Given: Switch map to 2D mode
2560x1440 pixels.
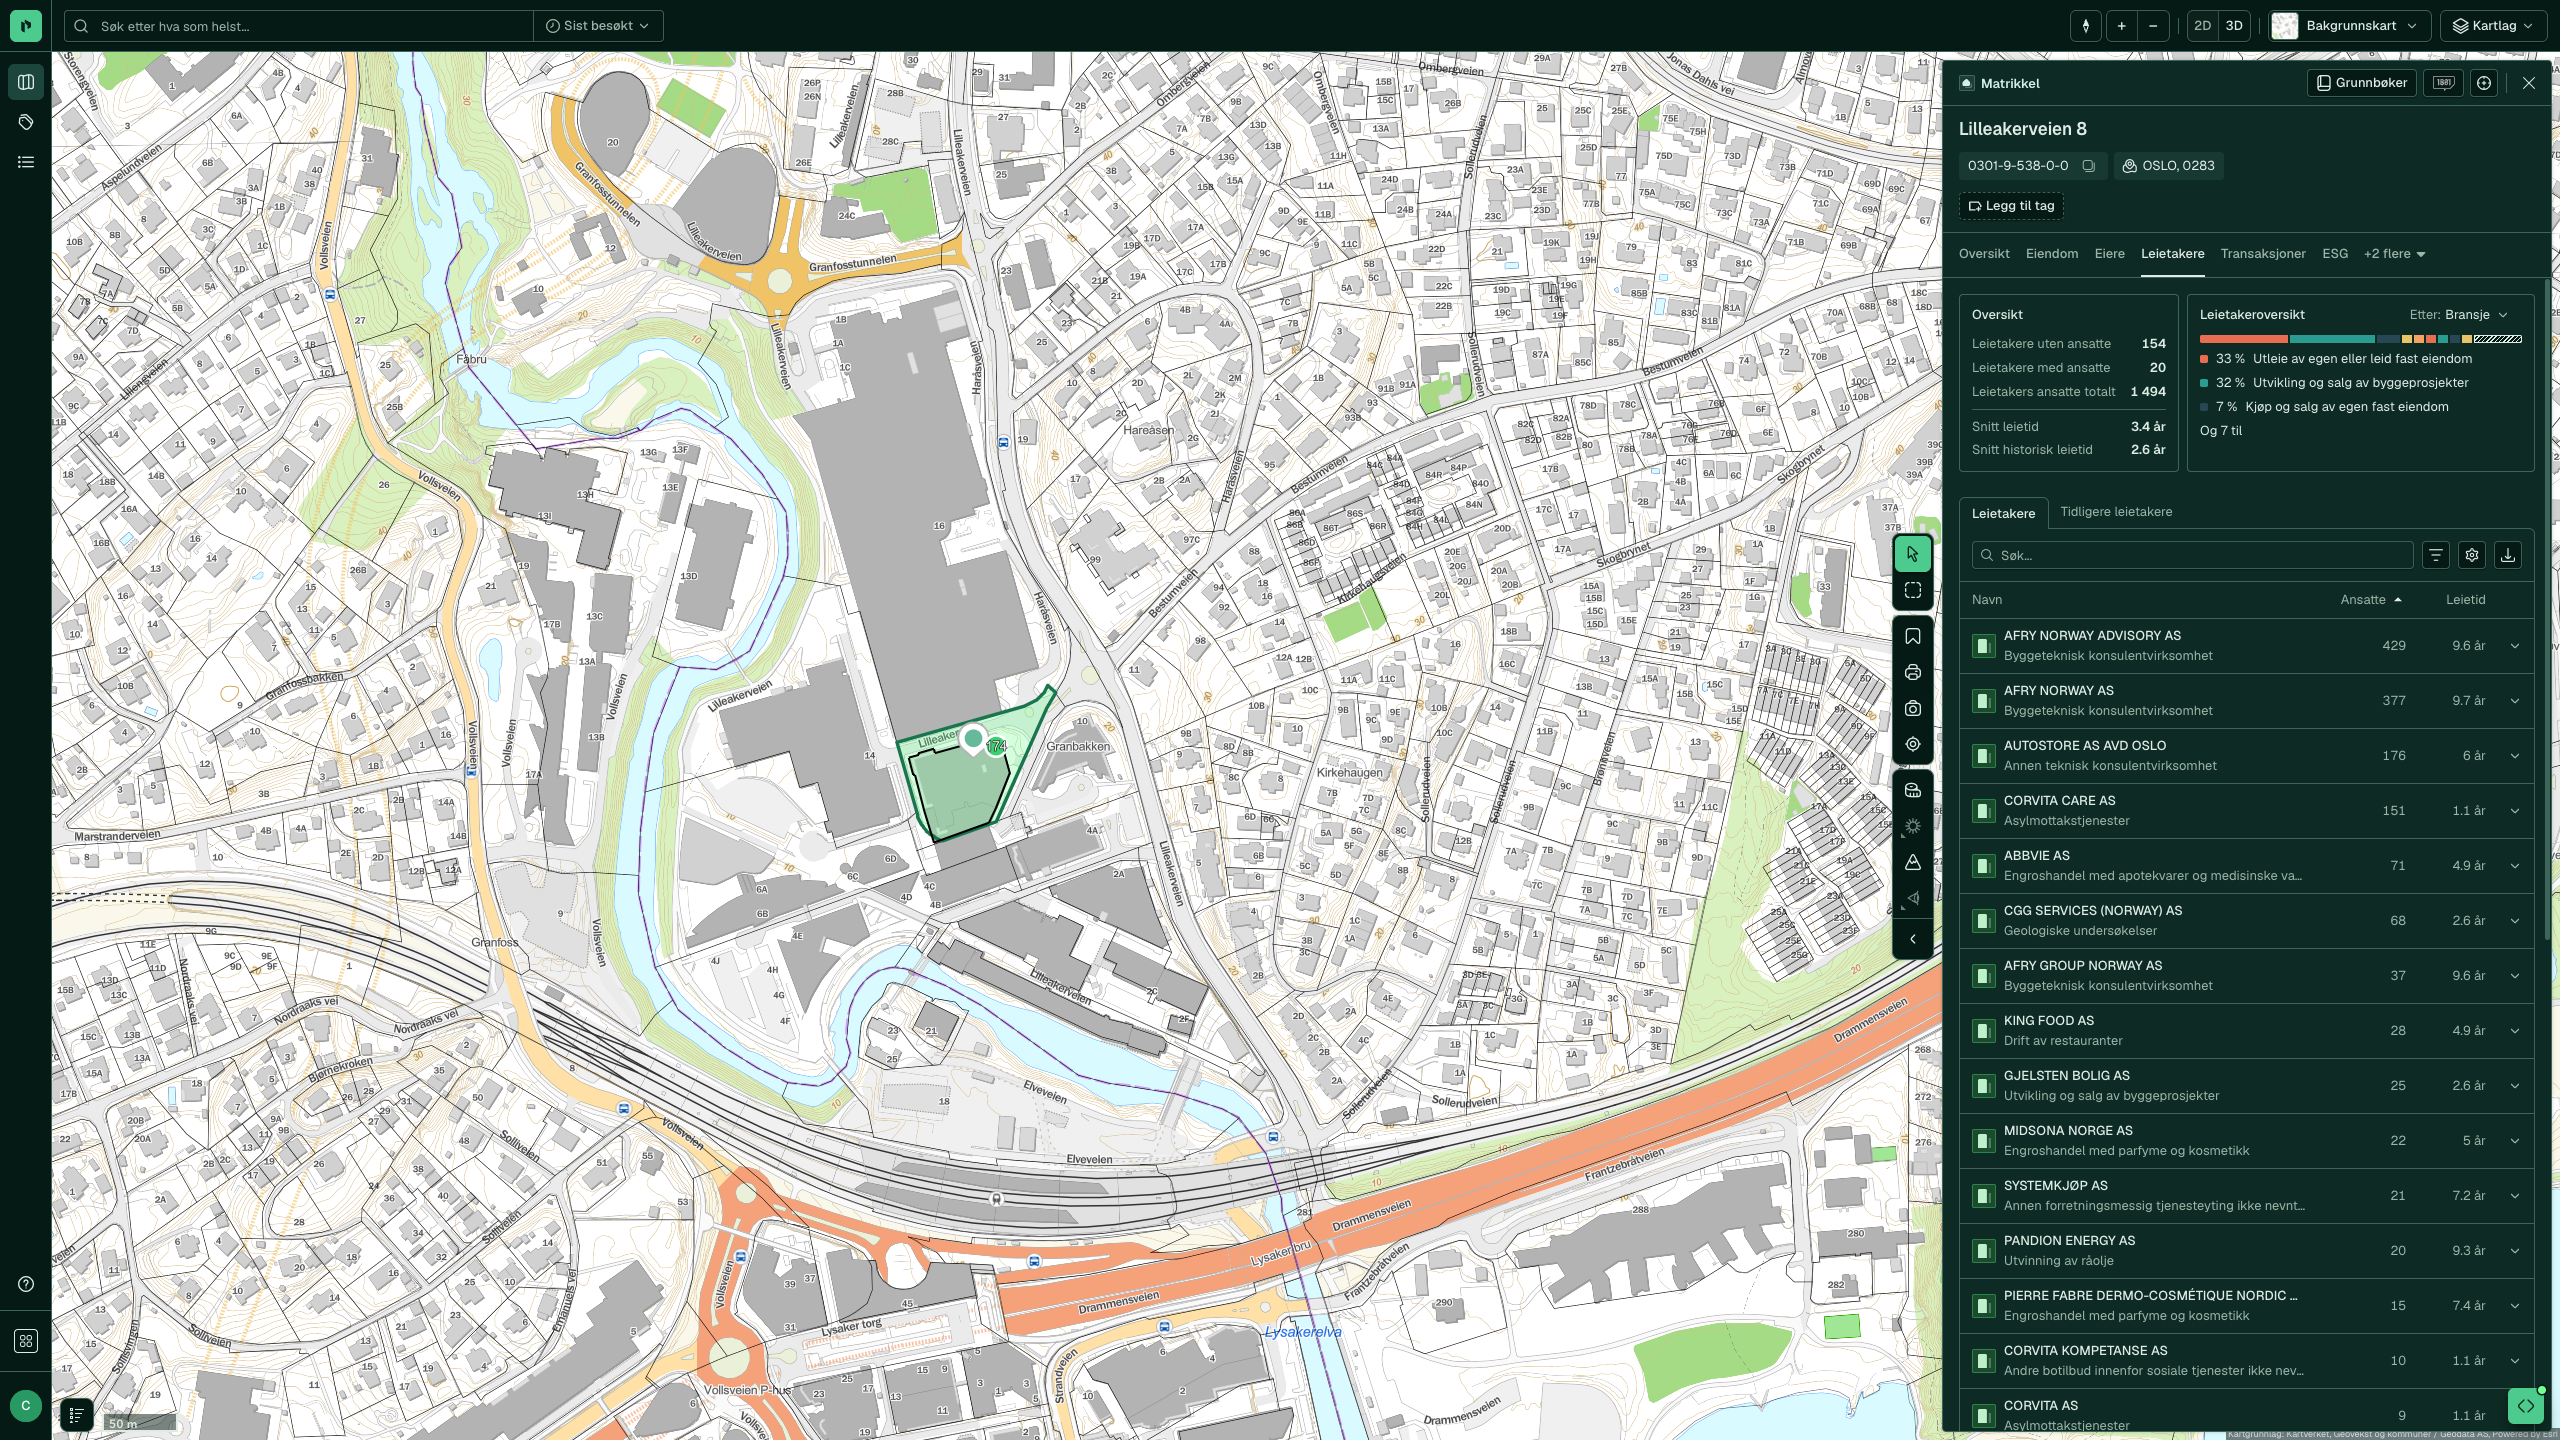Looking at the screenshot, I should coord(2202,26).
